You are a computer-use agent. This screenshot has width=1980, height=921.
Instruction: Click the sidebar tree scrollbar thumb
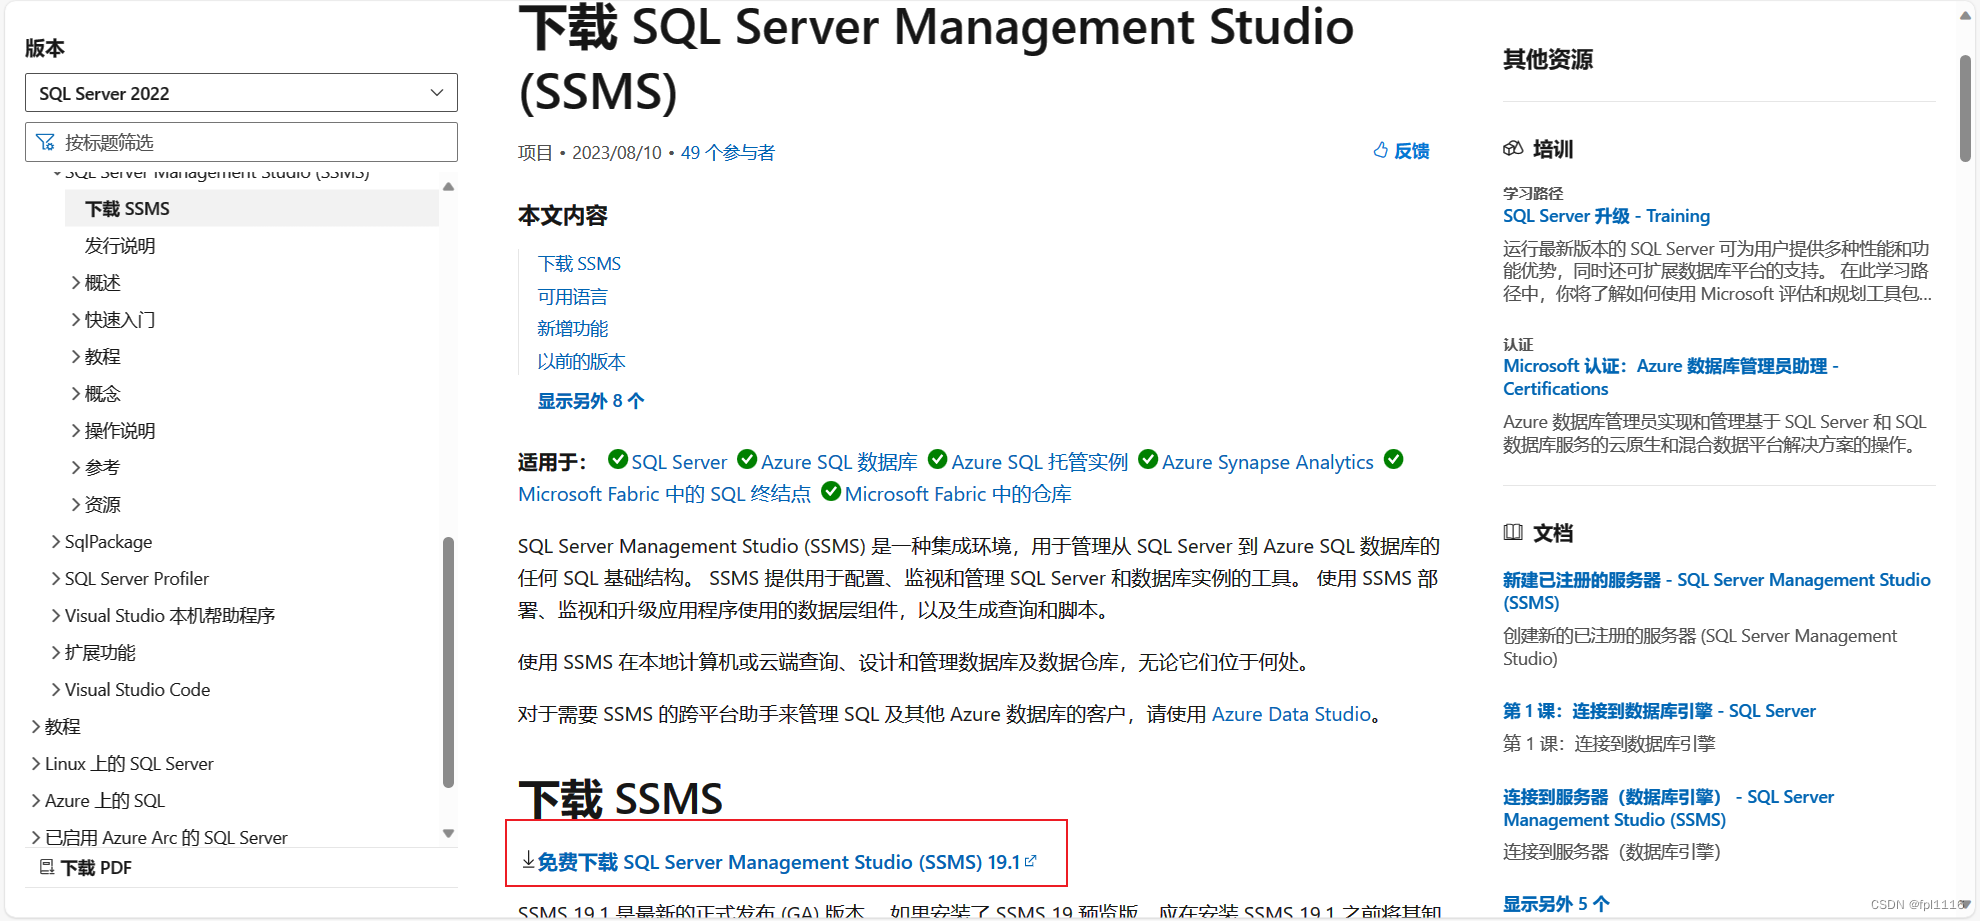click(x=448, y=662)
